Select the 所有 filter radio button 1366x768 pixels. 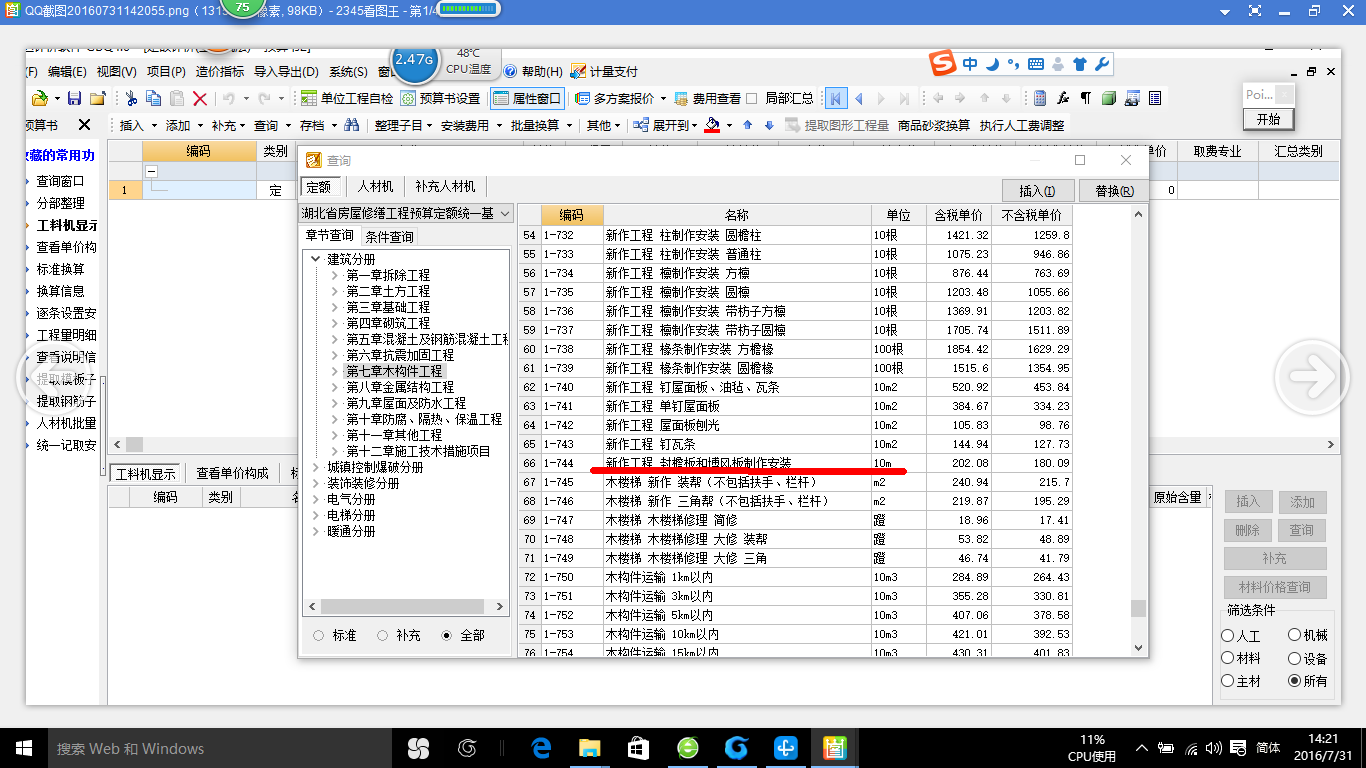coord(1294,681)
